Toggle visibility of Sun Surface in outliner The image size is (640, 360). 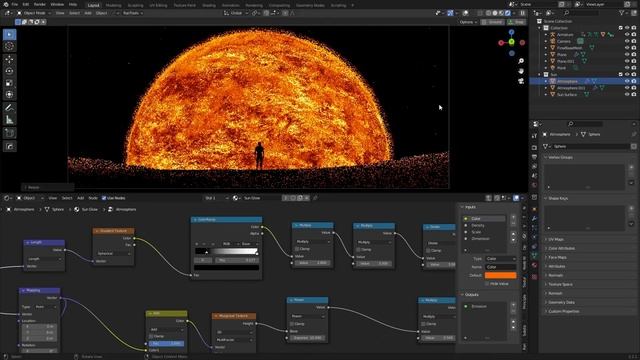pos(627,94)
